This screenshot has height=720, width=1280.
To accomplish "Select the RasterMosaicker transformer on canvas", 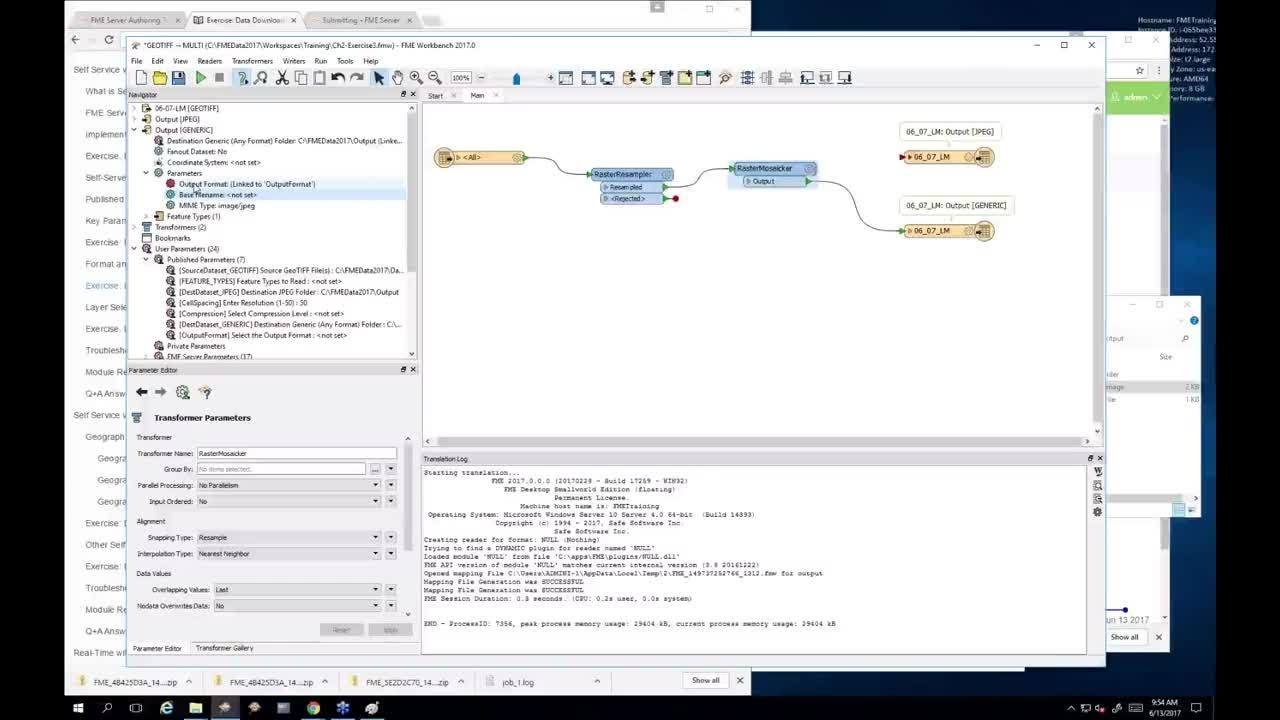I will pyautogui.click(x=775, y=169).
